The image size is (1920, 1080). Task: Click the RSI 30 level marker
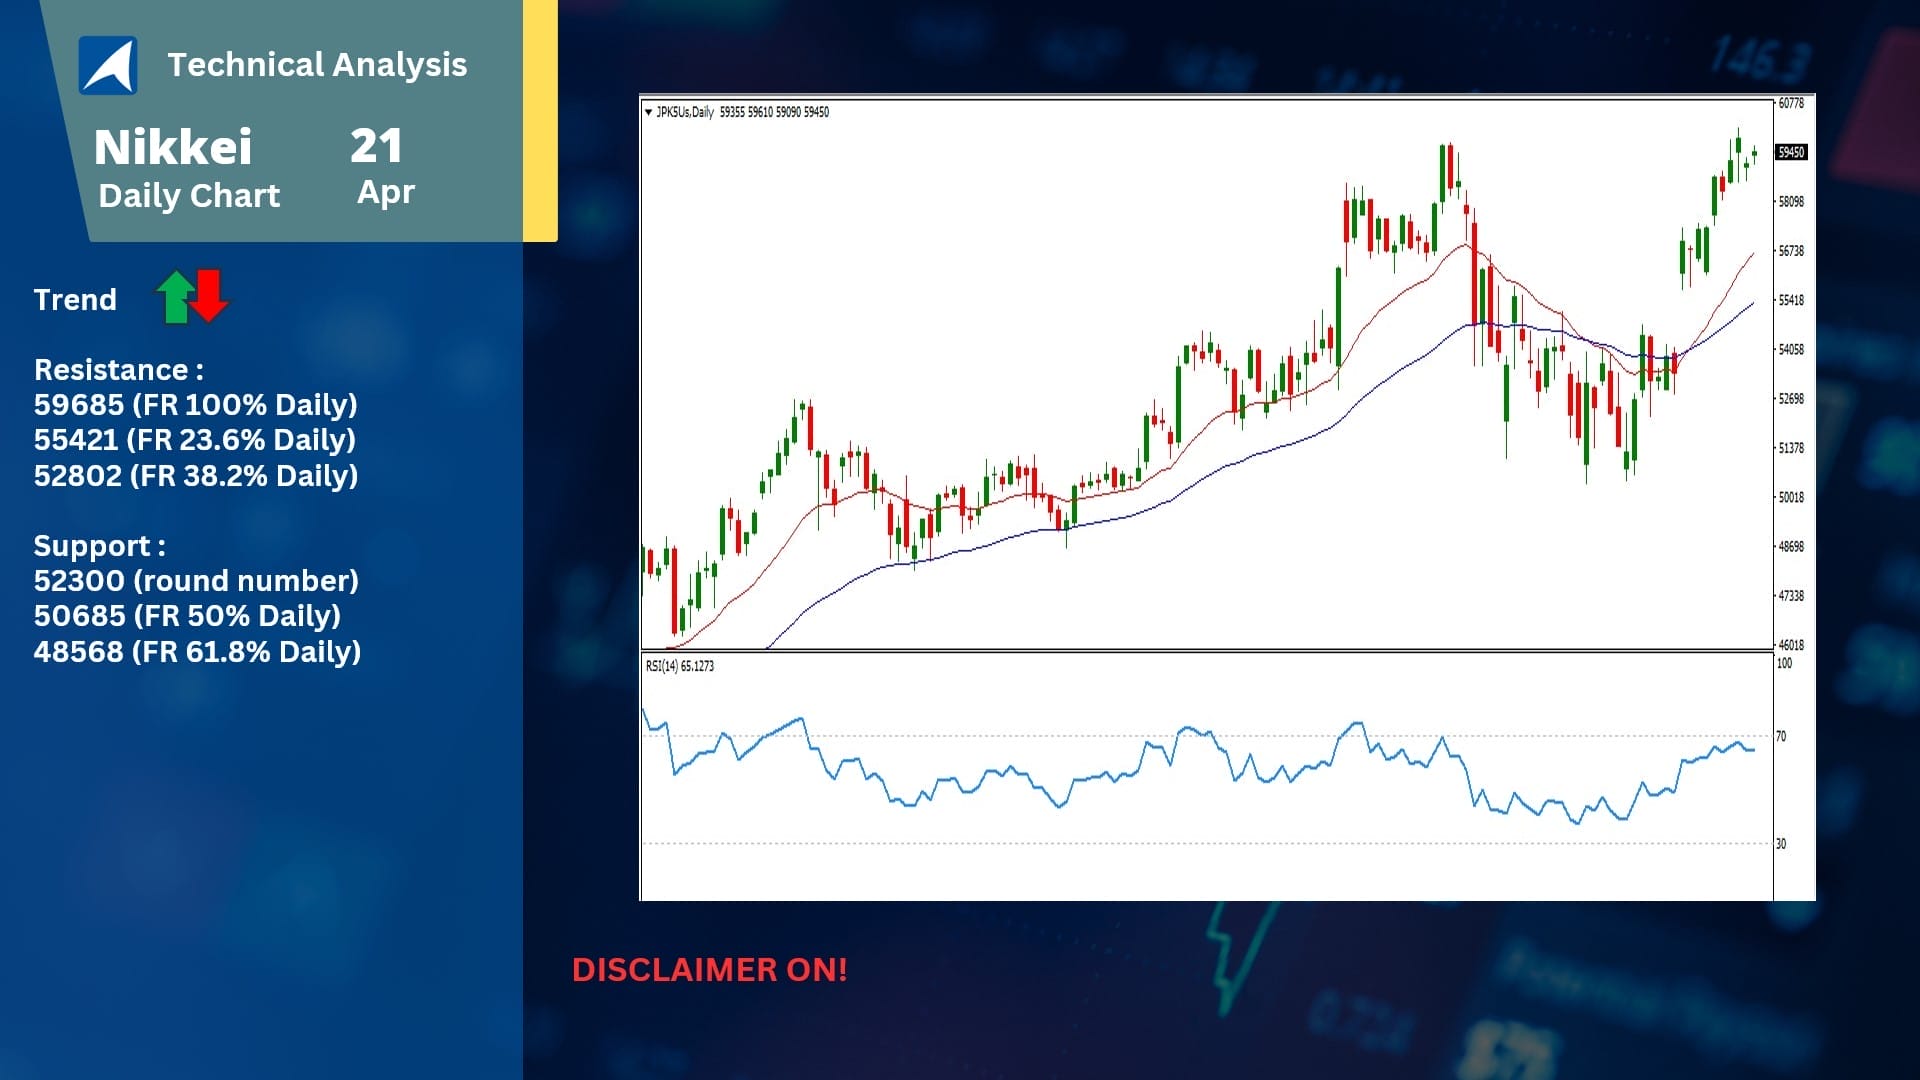coord(1781,844)
